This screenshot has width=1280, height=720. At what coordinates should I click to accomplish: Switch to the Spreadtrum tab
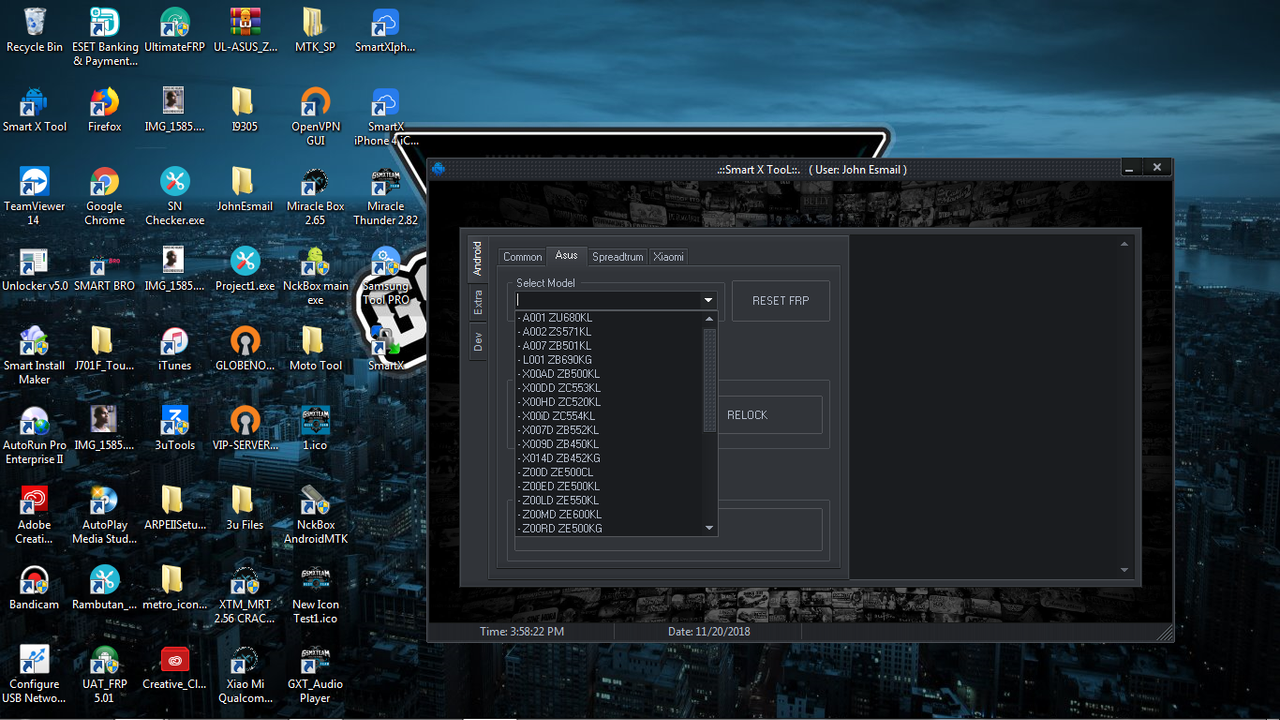[x=617, y=257]
